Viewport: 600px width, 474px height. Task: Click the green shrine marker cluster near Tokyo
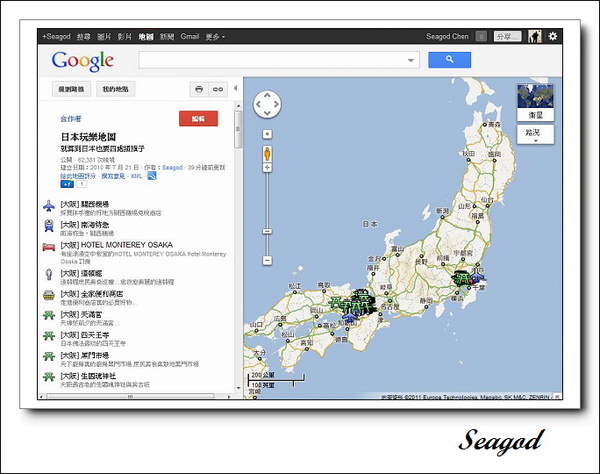tap(462, 278)
